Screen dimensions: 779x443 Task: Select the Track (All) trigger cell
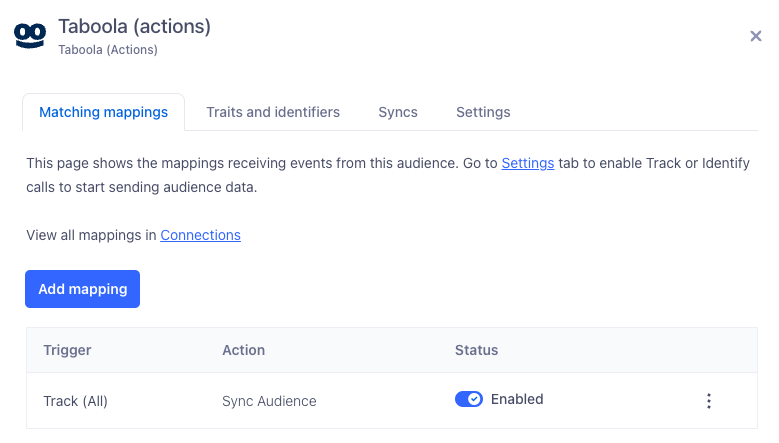pos(75,401)
